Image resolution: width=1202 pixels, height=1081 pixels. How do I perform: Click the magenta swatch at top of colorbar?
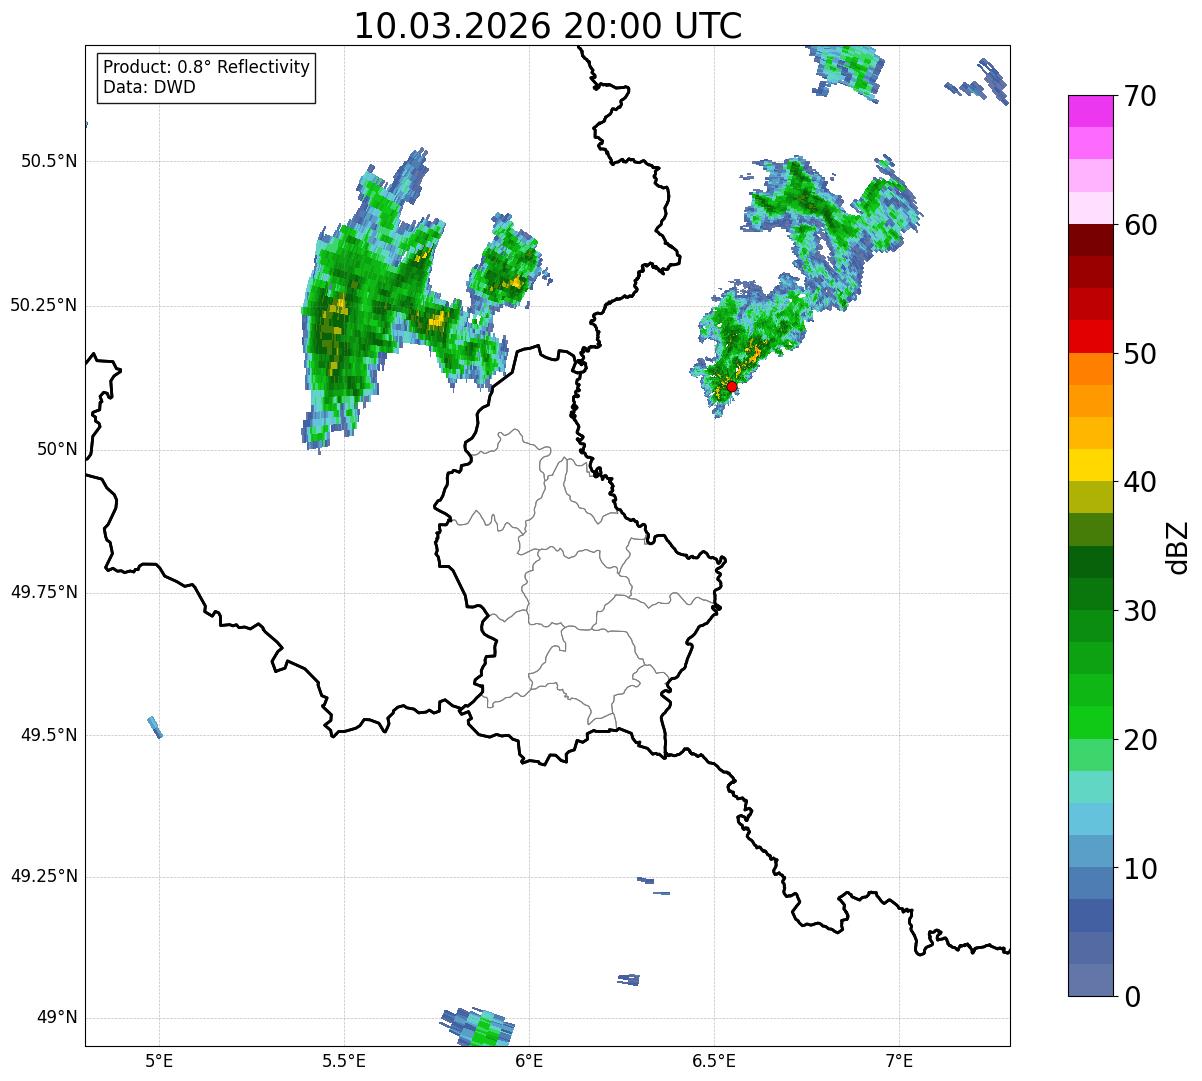point(1090,111)
